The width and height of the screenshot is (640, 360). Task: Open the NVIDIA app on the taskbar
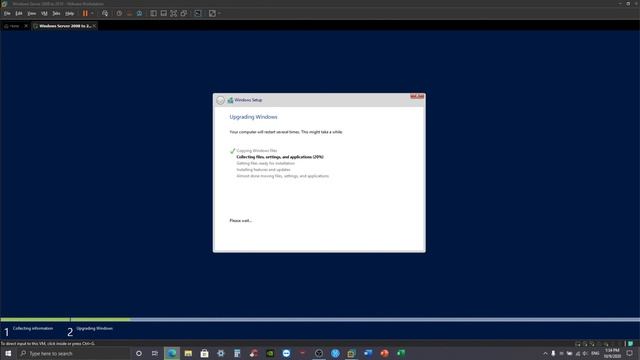click(x=270, y=353)
